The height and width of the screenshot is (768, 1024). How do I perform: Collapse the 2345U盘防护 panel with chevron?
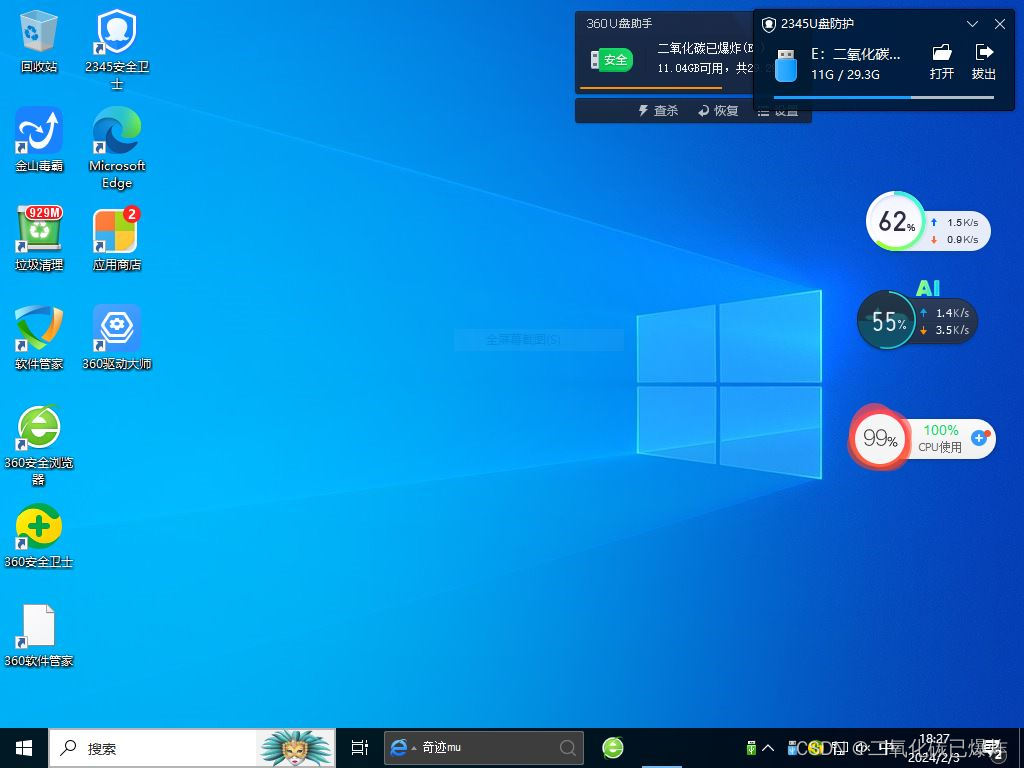972,24
